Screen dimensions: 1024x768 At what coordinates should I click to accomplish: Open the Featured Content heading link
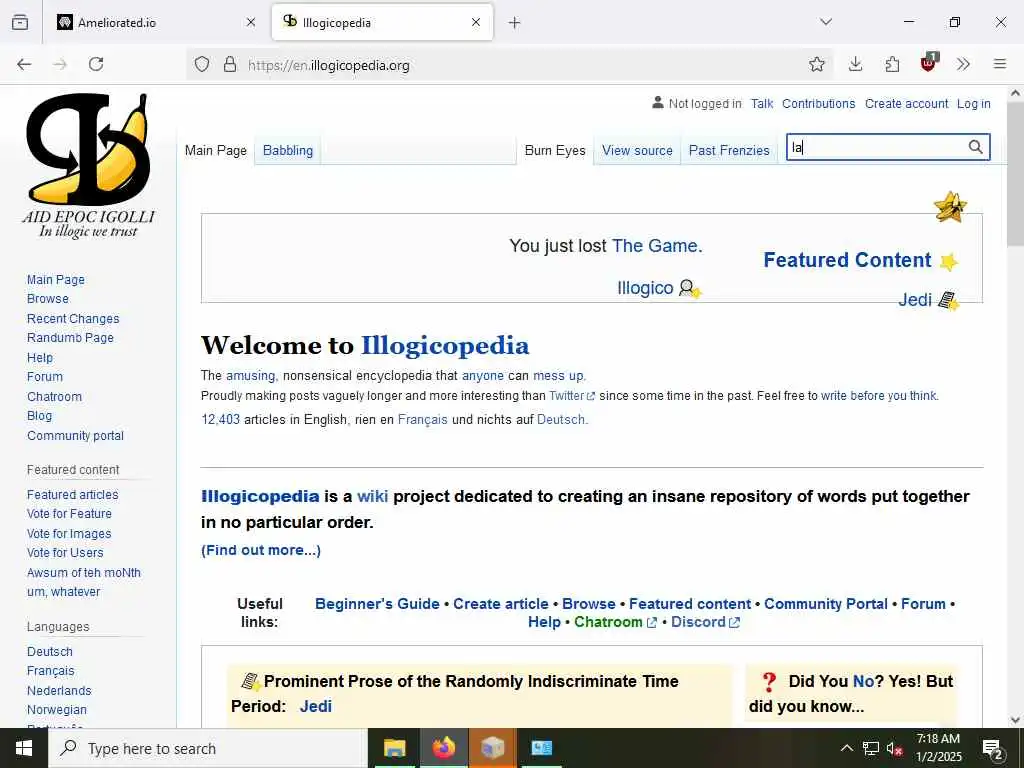(x=847, y=260)
